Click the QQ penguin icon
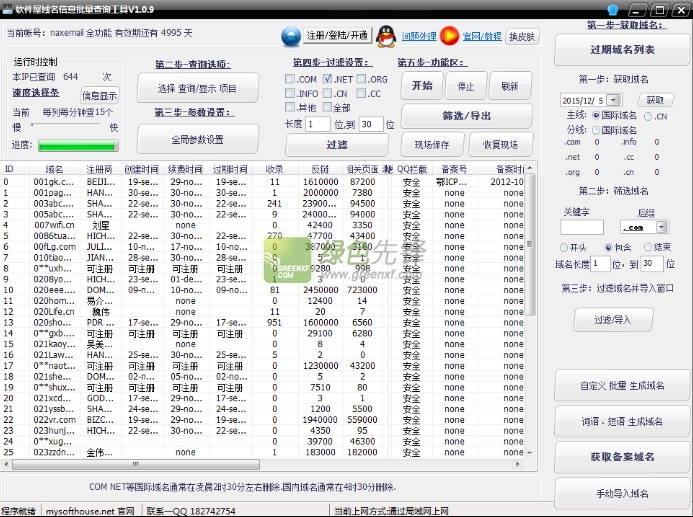Image resolution: width=693 pixels, height=517 pixels. pyautogui.click(x=386, y=36)
